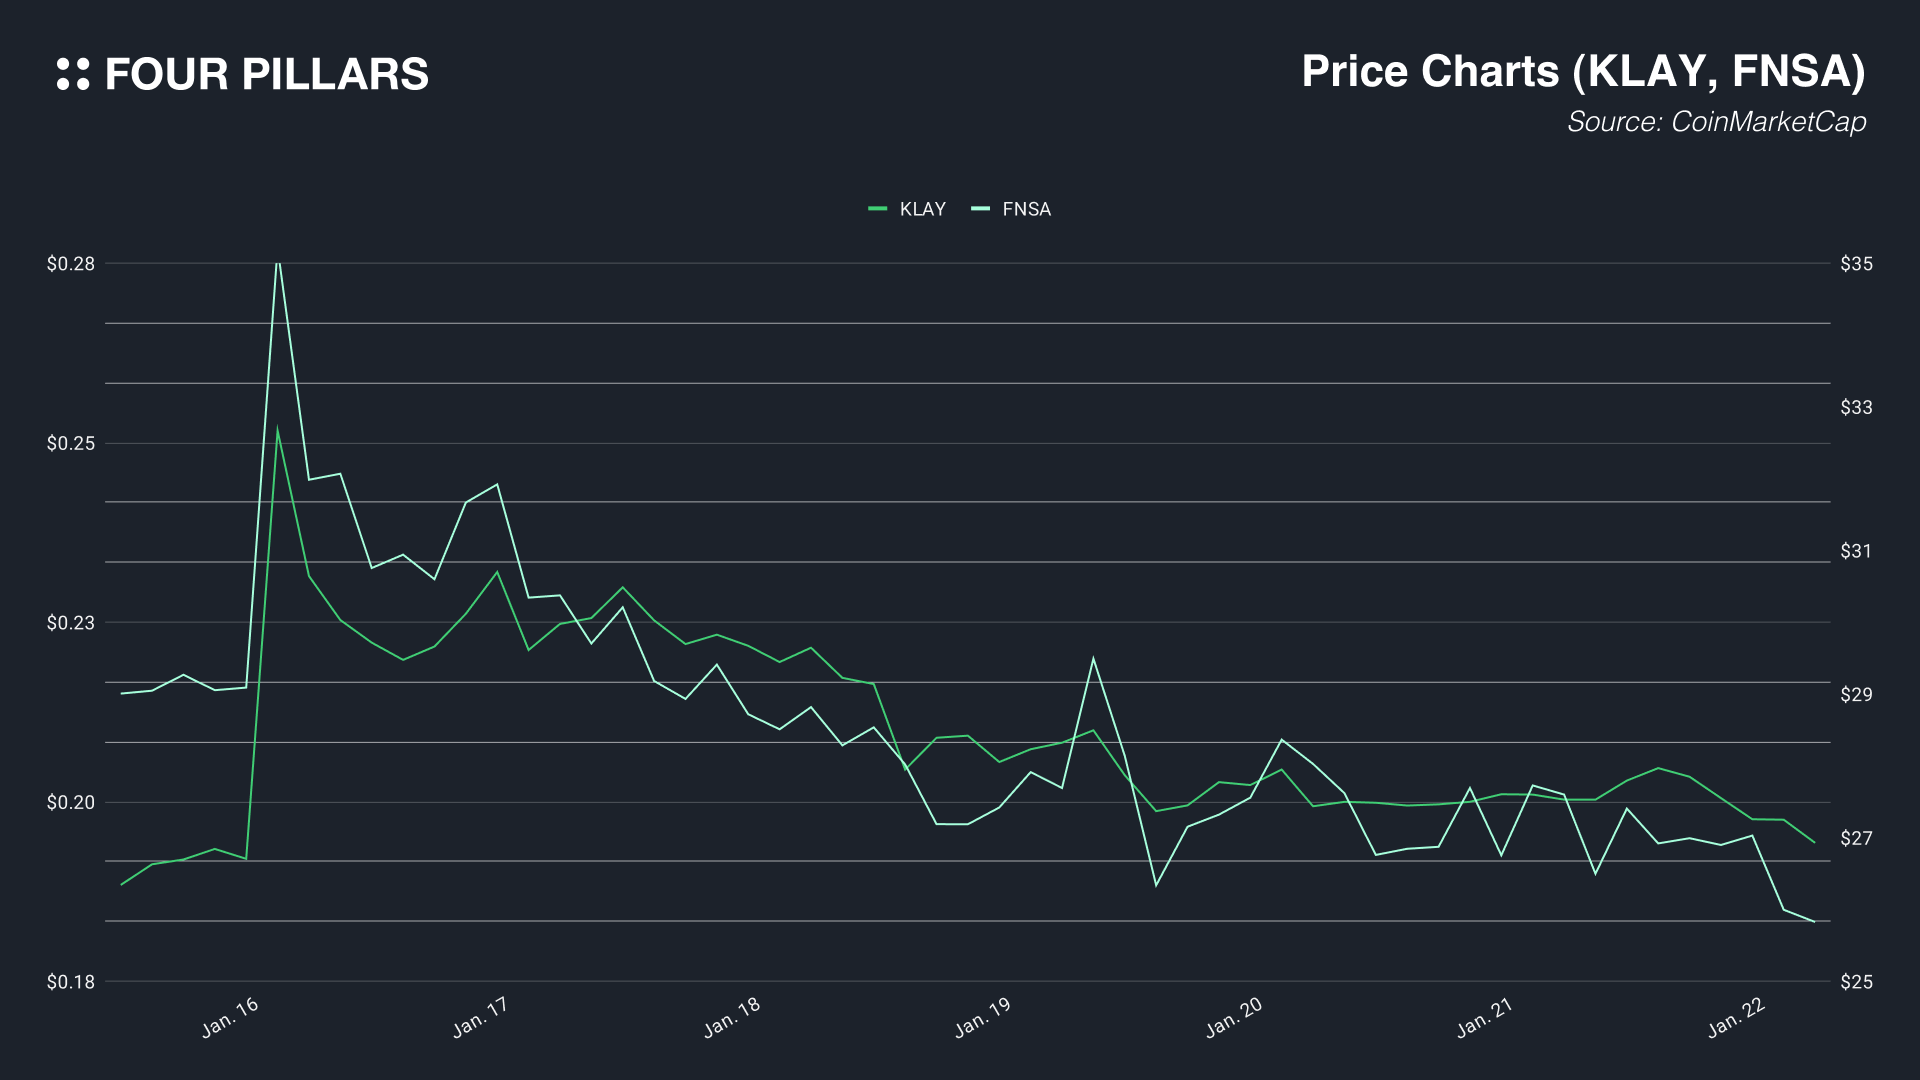Click the $25 right axis label
Image resolution: width=1920 pixels, height=1080 pixels.
click(1856, 982)
